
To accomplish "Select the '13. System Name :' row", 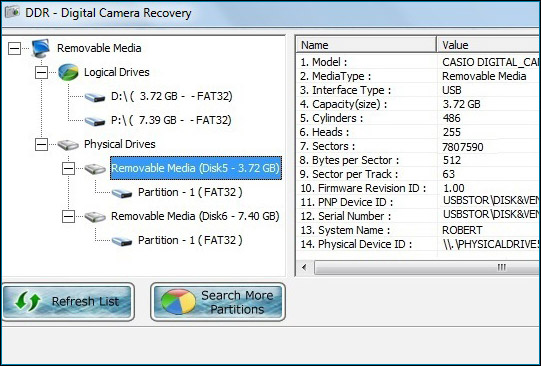I will tap(419, 230).
